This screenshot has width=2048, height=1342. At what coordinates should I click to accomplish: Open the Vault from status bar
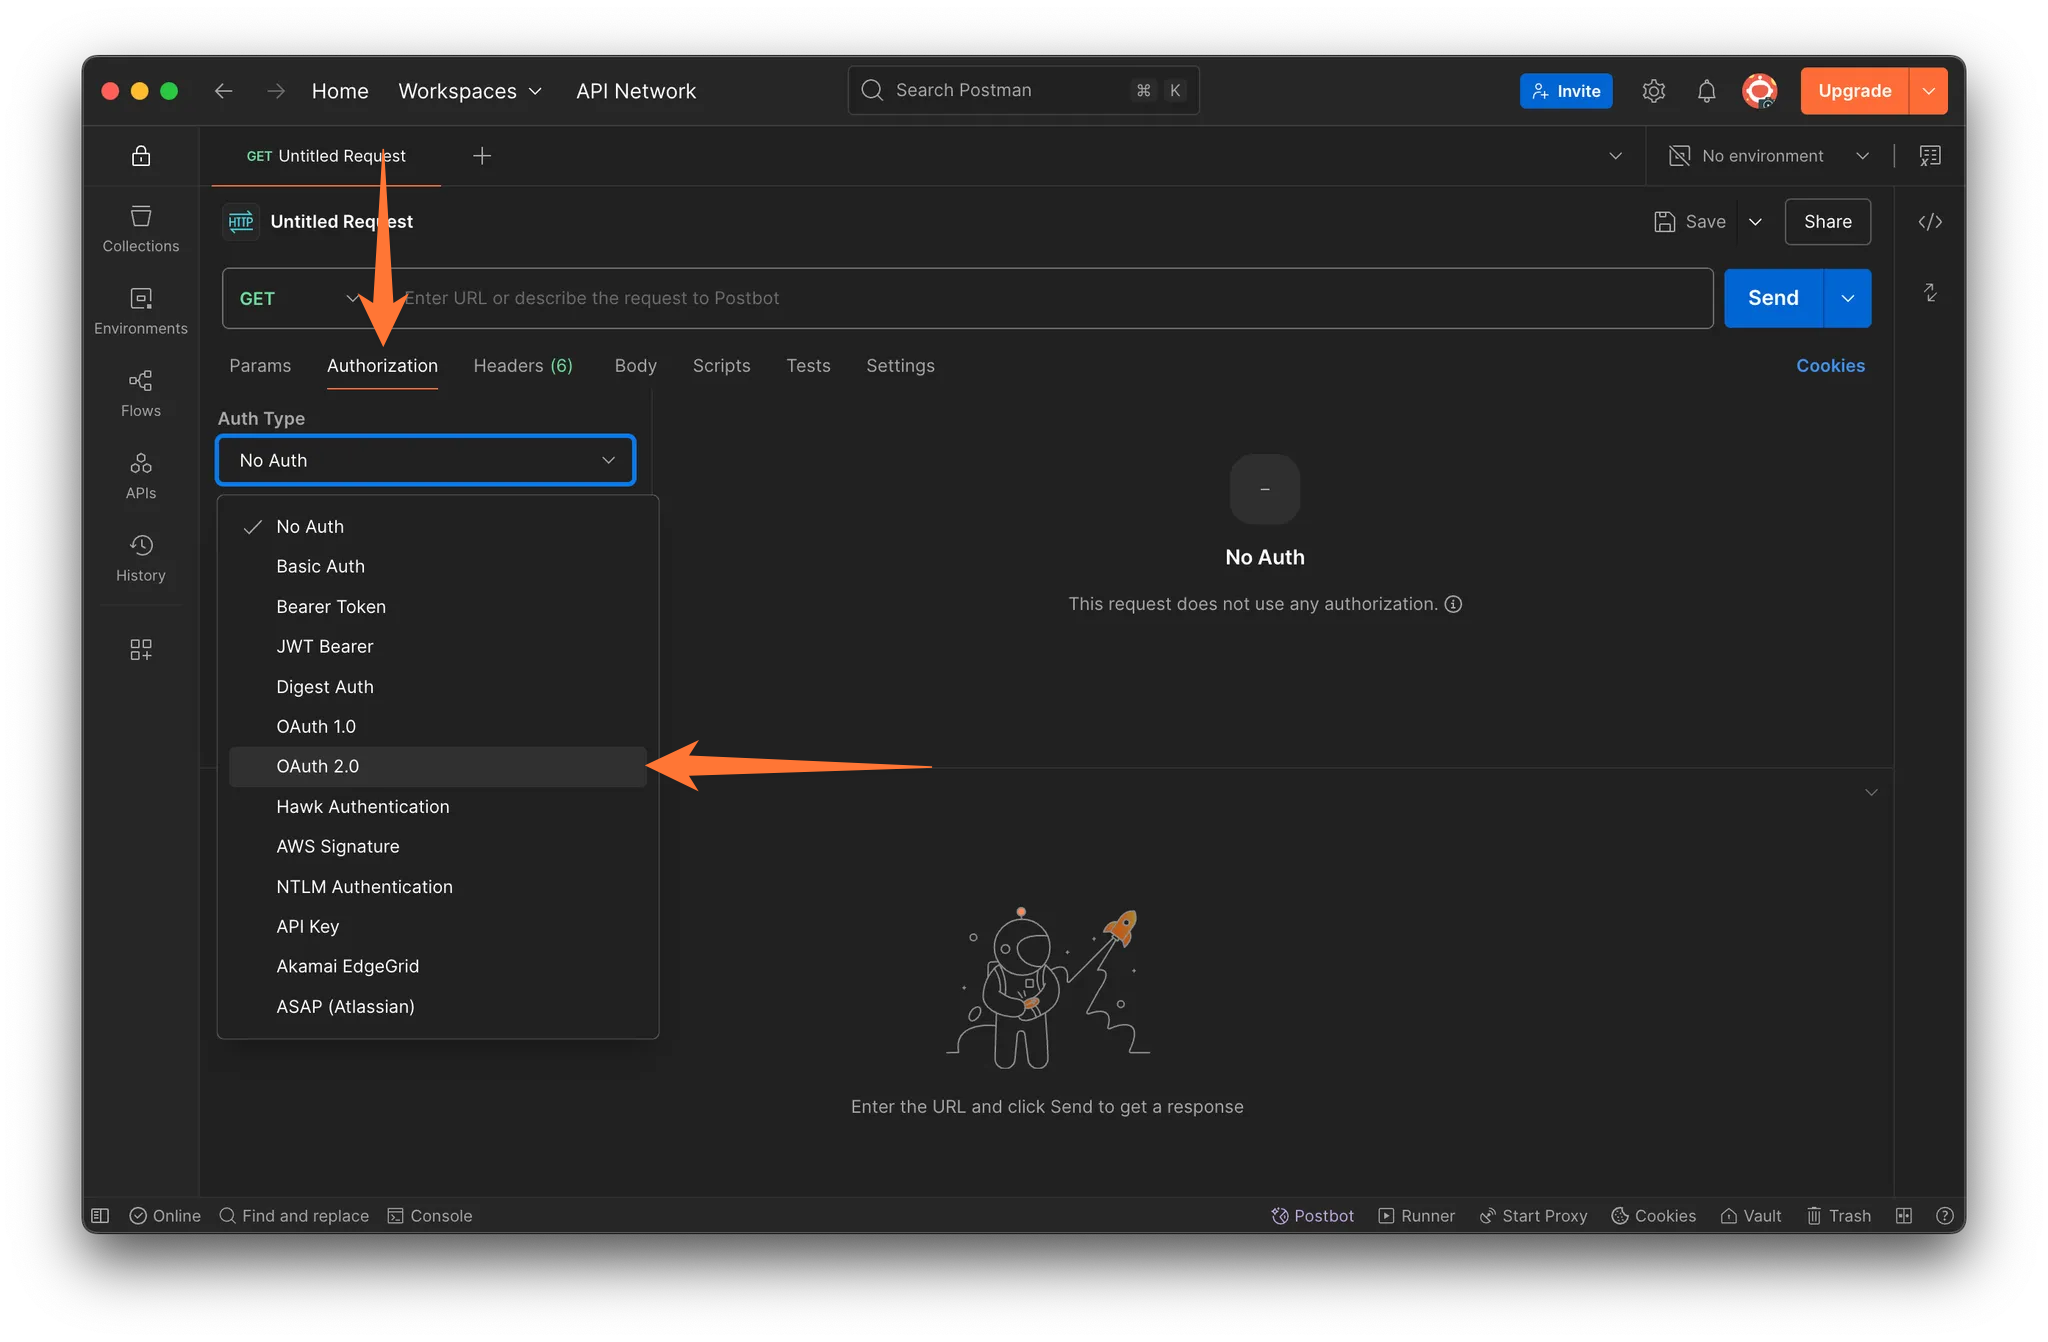(x=1750, y=1216)
